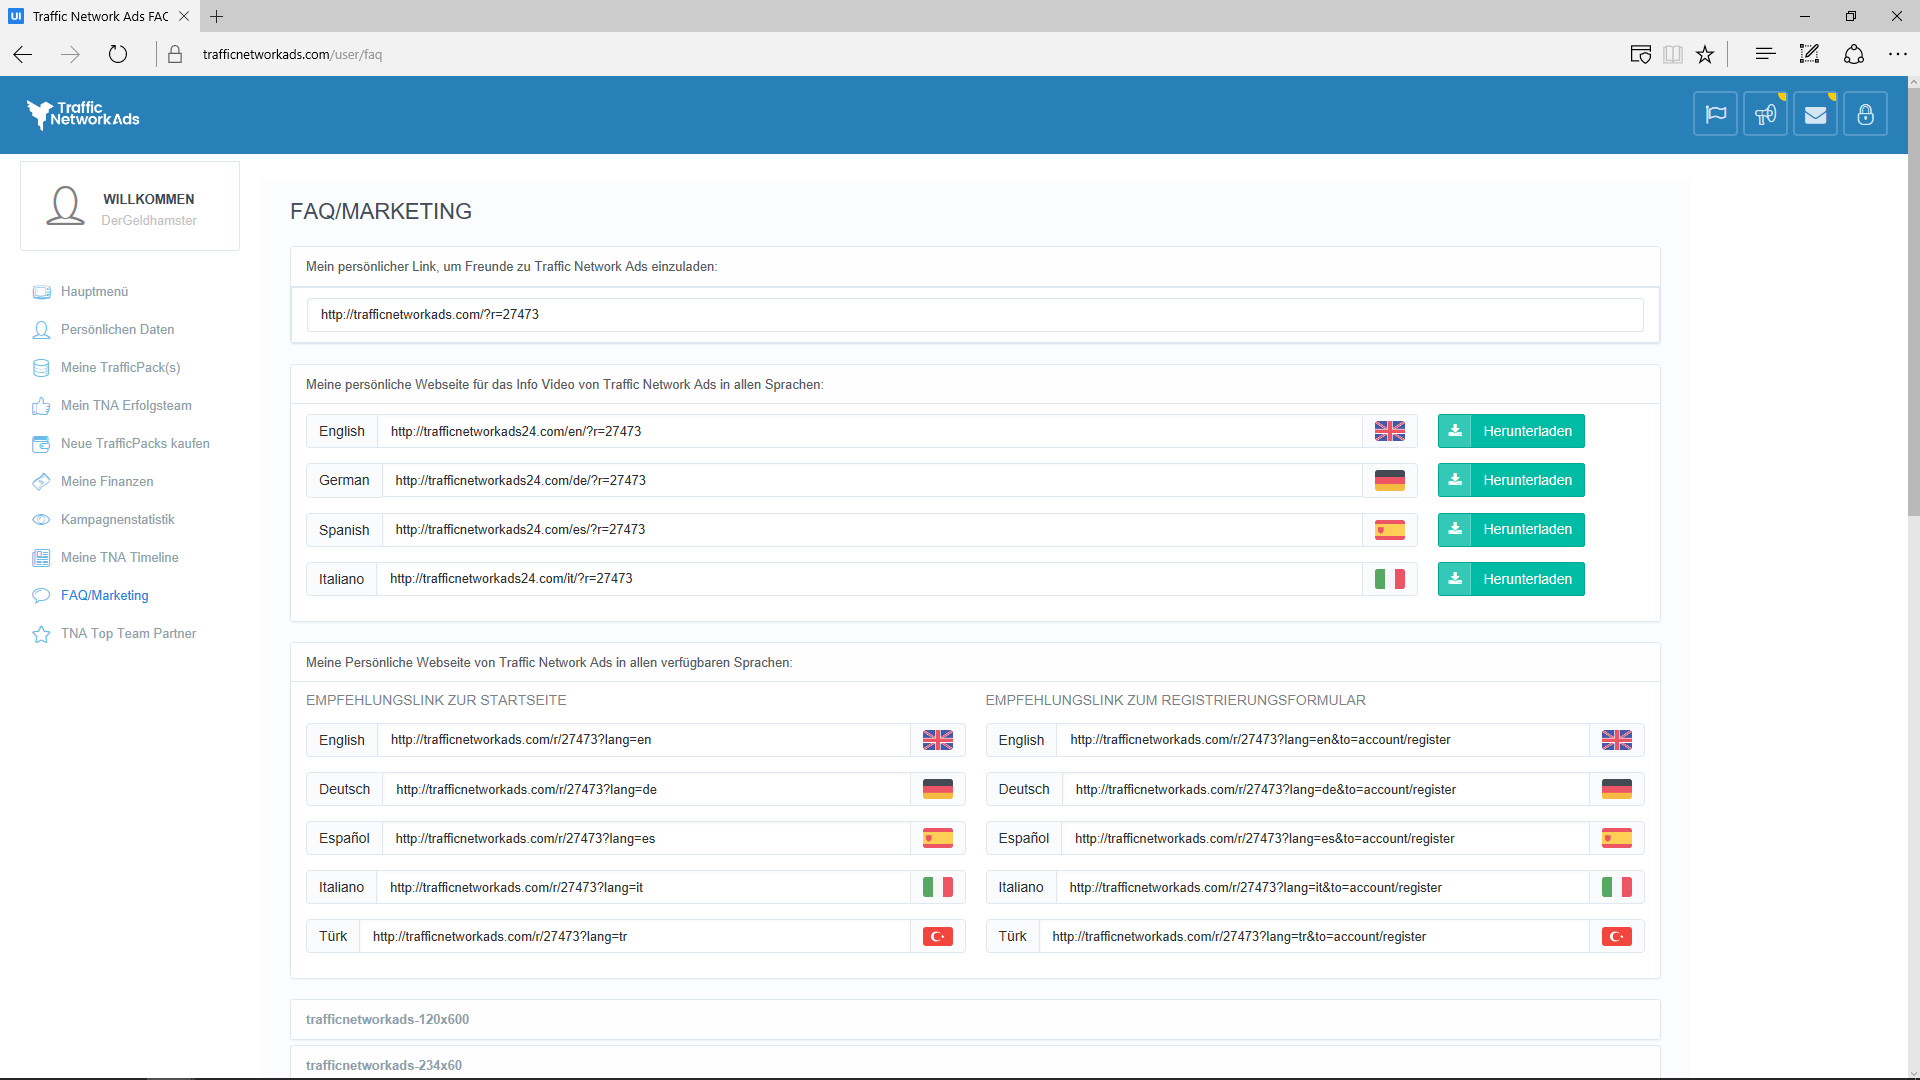Open browser Hub menu icon
Image resolution: width=1920 pixels, height=1080 pixels.
pyautogui.click(x=1765, y=54)
